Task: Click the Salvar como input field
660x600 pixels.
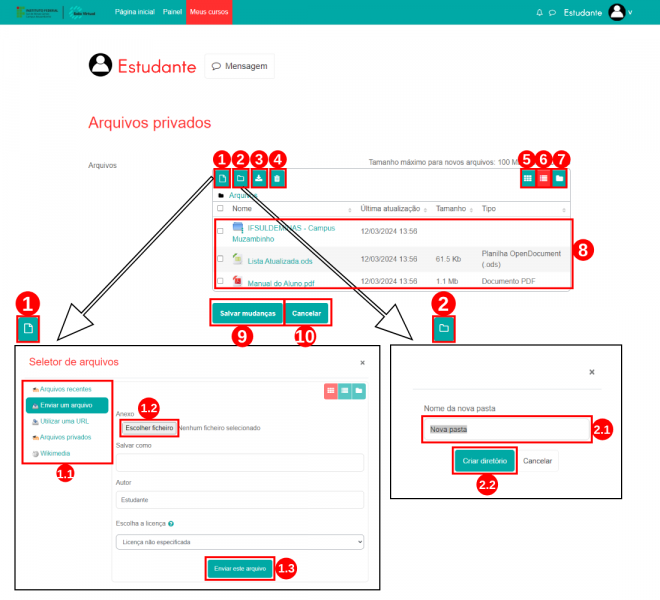Action: pos(240,462)
